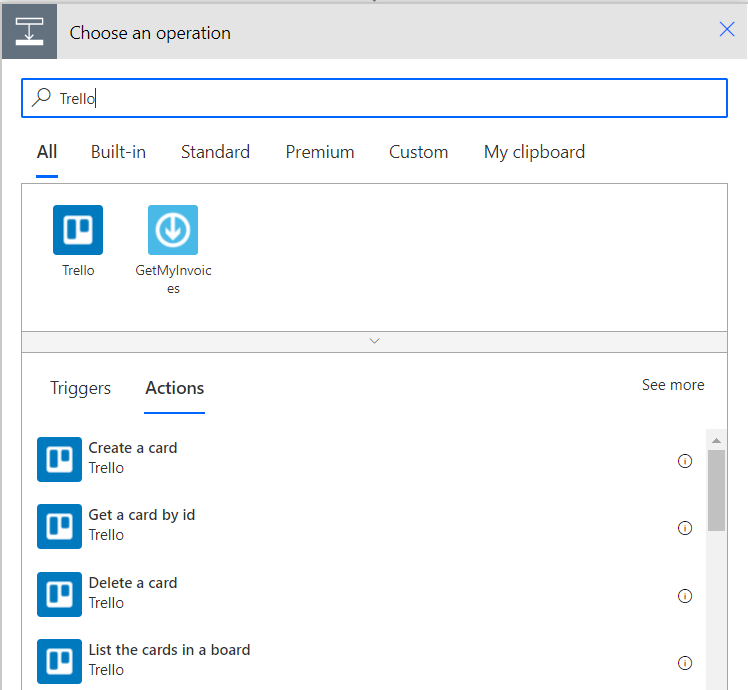Click List the cards in a board icon
Screen dimensions: 748x690
60,661
